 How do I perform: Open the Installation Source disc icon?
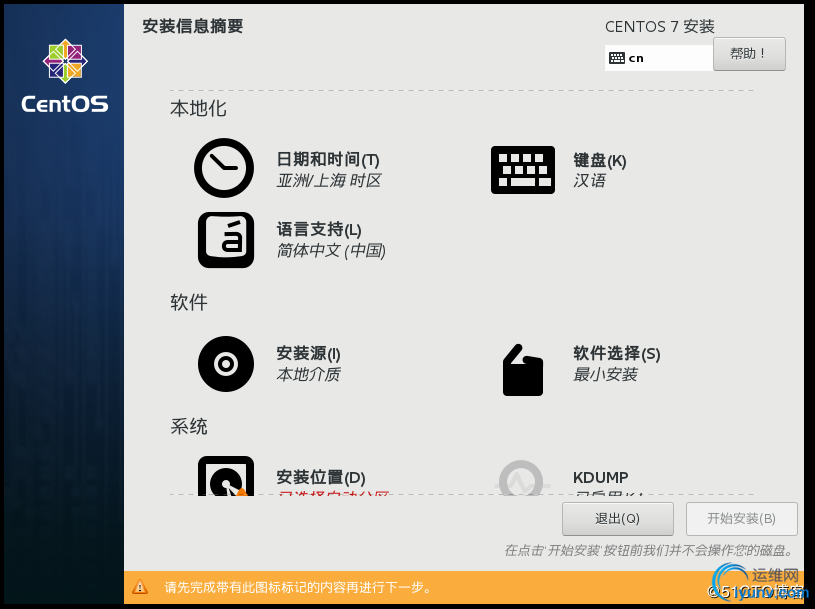click(x=226, y=364)
